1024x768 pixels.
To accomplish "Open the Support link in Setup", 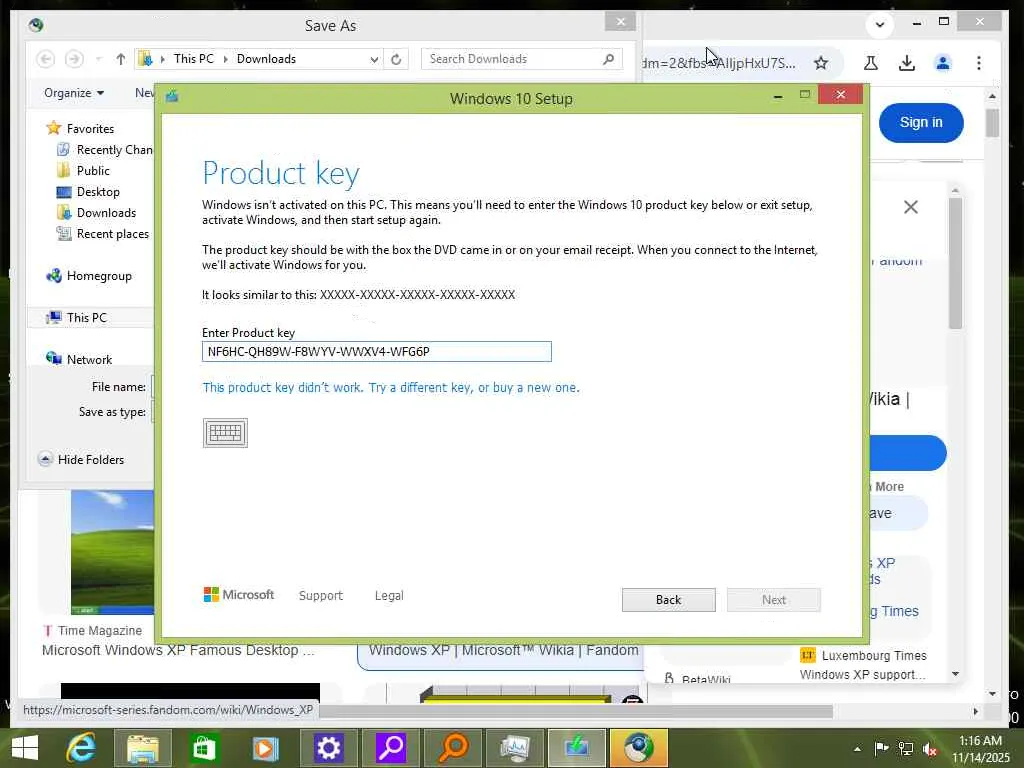I will [x=321, y=596].
